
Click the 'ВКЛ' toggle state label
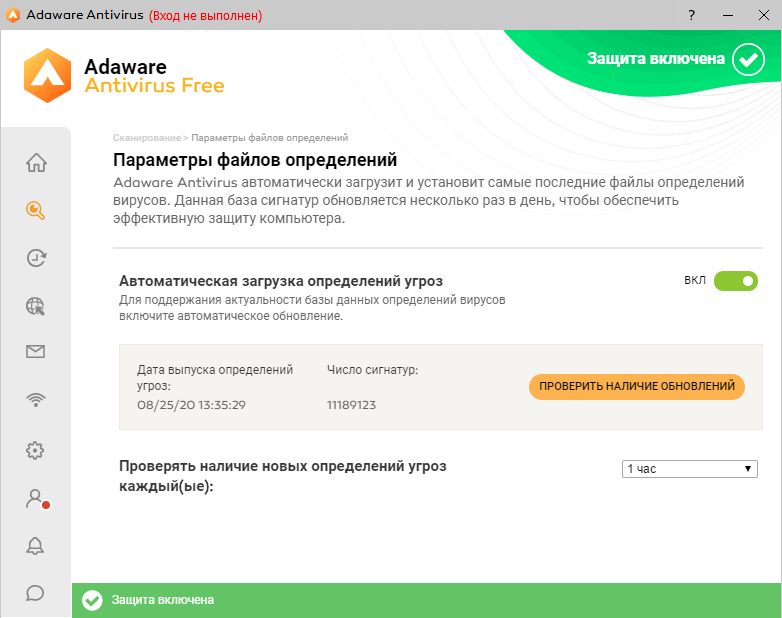tap(695, 280)
